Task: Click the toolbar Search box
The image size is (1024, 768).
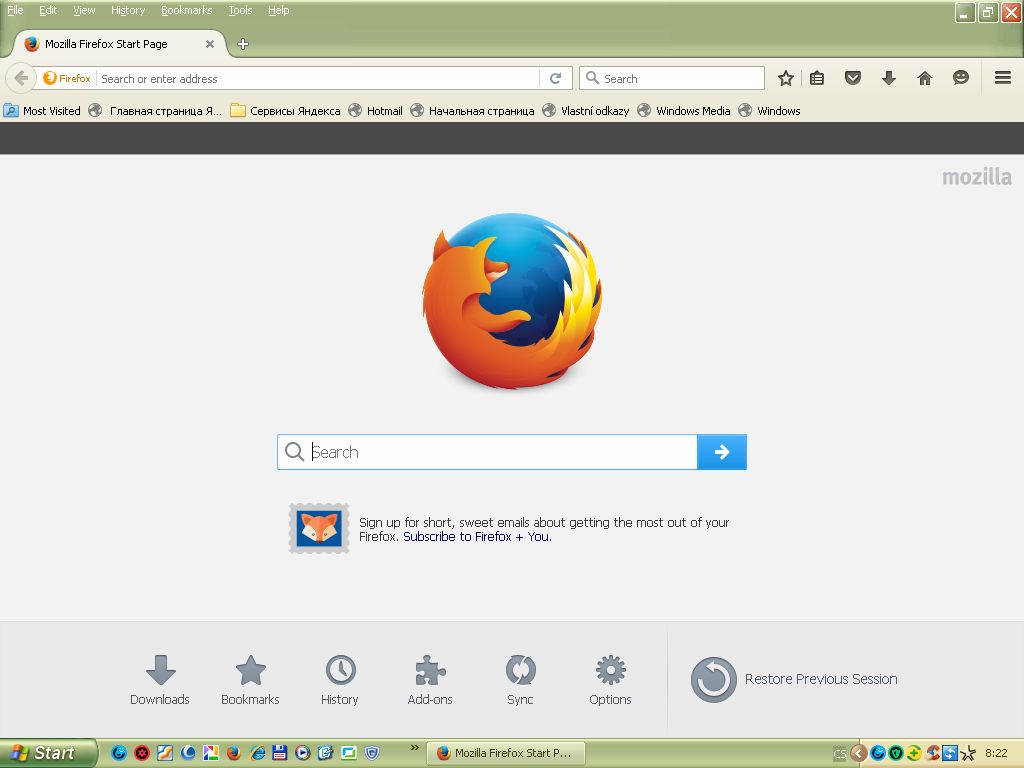Action: 671,78
